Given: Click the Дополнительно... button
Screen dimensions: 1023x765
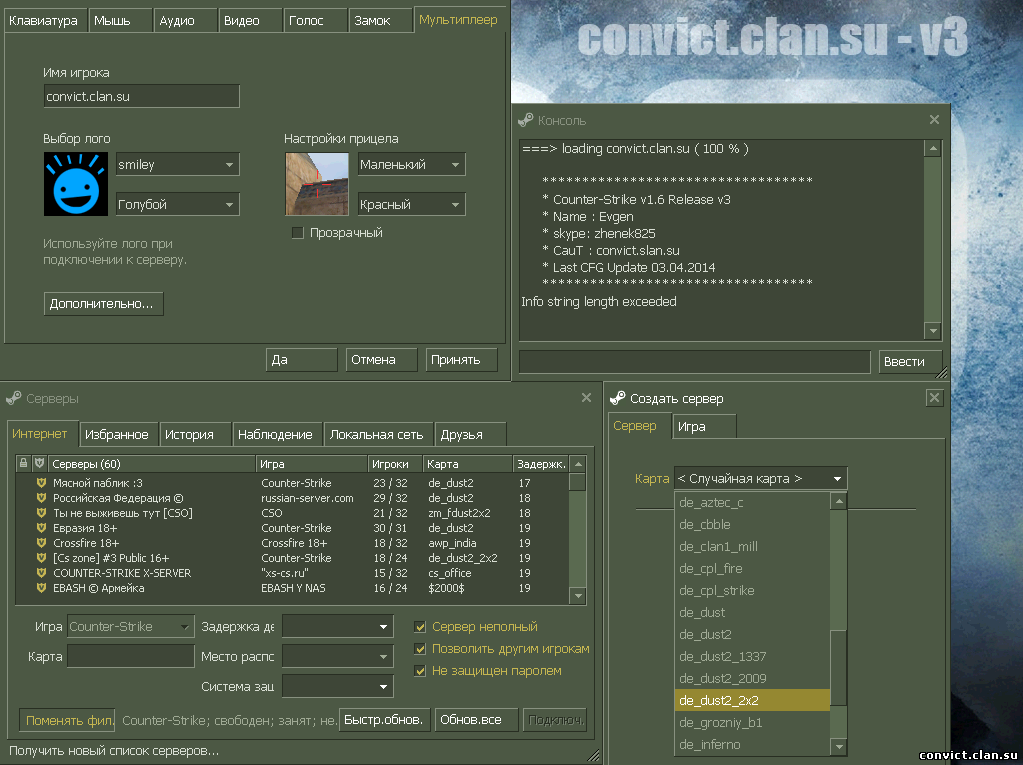Looking at the screenshot, I should pyautogui.click(x=103, y=304).
